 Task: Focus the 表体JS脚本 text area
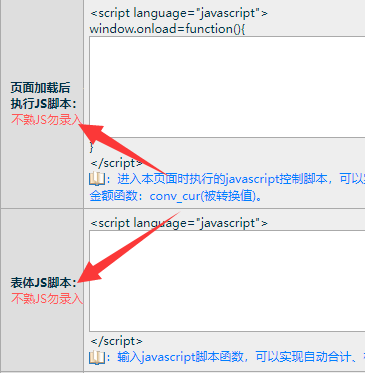point(227,281)
